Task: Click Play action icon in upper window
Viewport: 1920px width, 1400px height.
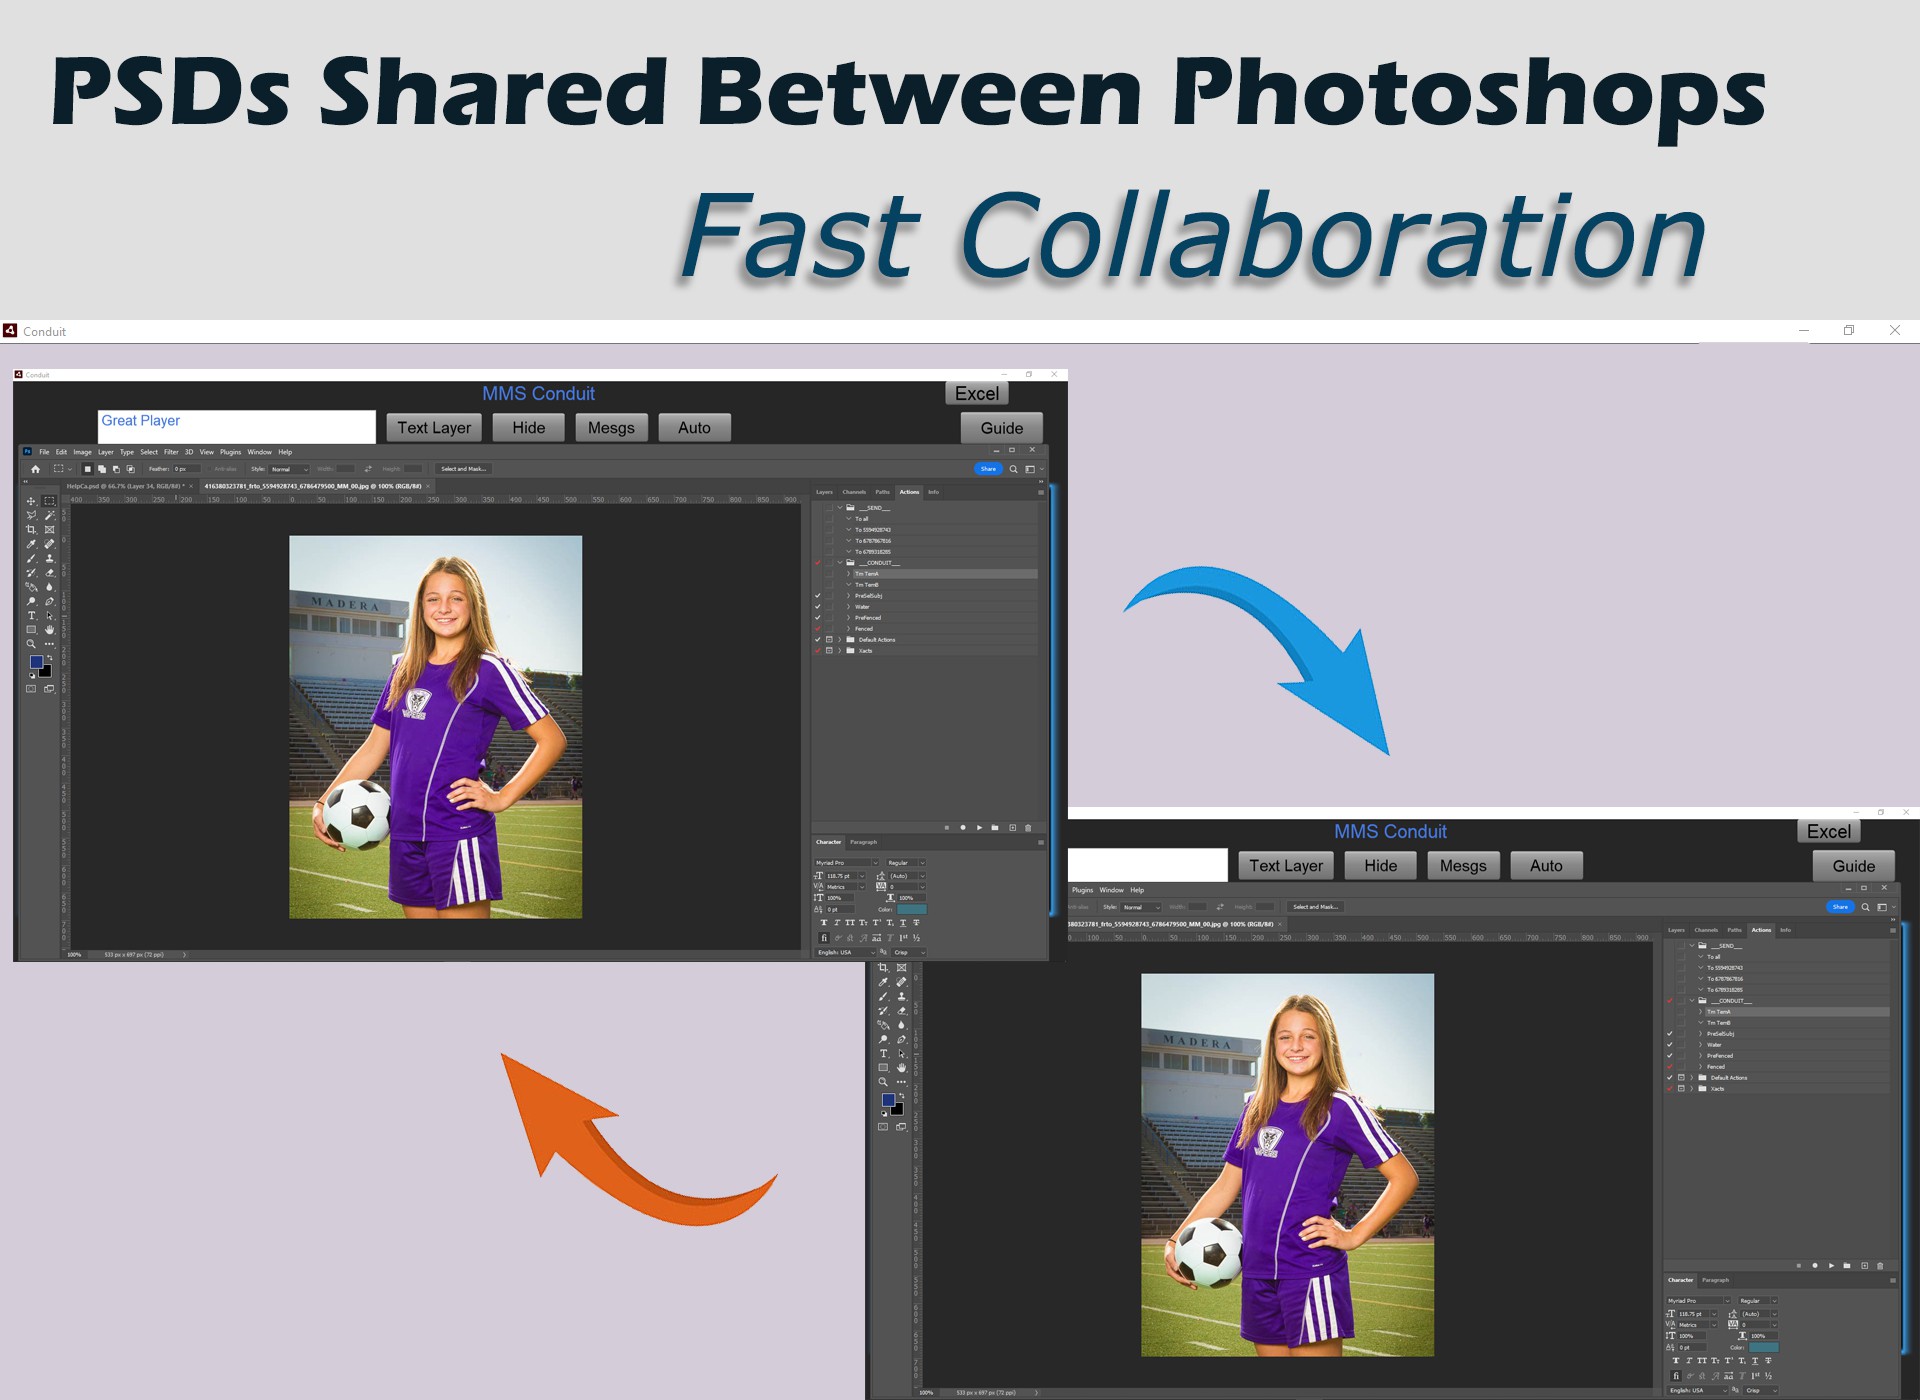Action: (x=979, y=828)
